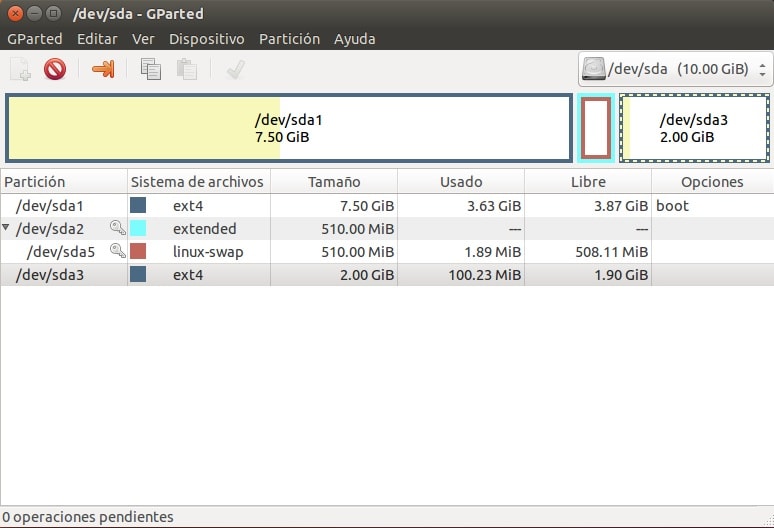774x528 pixels.
Task: Open the Ver menu
Action: tap(143, 39)
